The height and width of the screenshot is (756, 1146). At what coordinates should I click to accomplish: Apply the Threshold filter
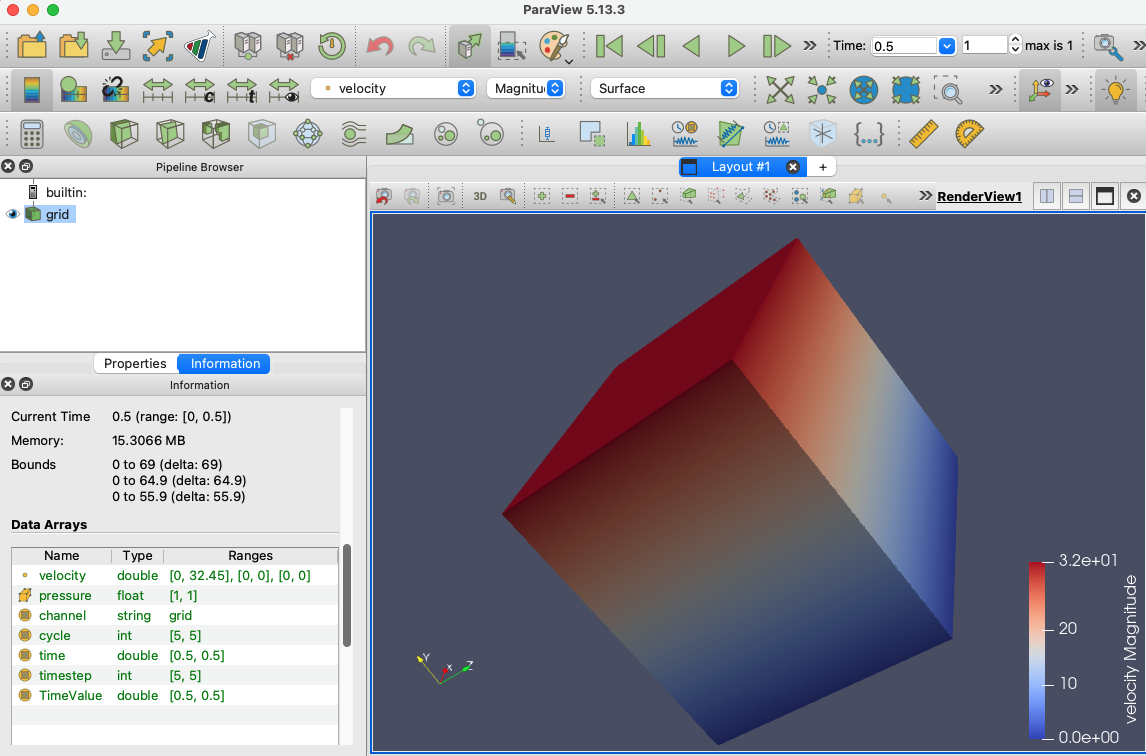click(216, 134)
